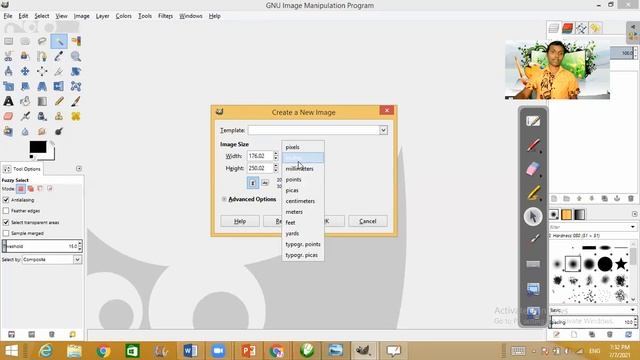Open the Filters menu
Screen dimensions: 640x360
(x=165, y=16)
